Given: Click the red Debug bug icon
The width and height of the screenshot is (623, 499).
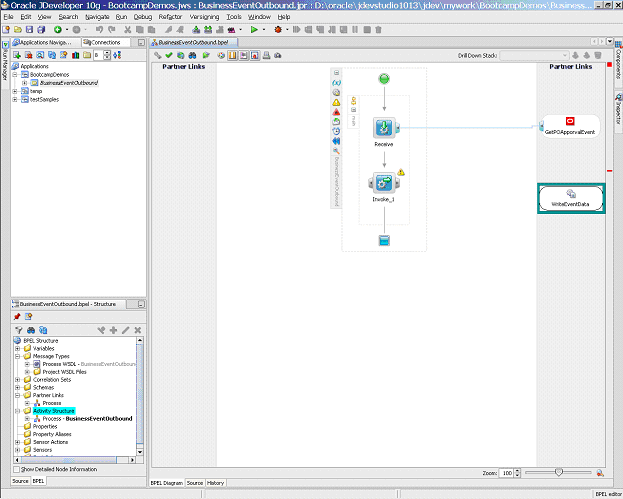Looking at the screenshot, I should [x=278, y=29].
